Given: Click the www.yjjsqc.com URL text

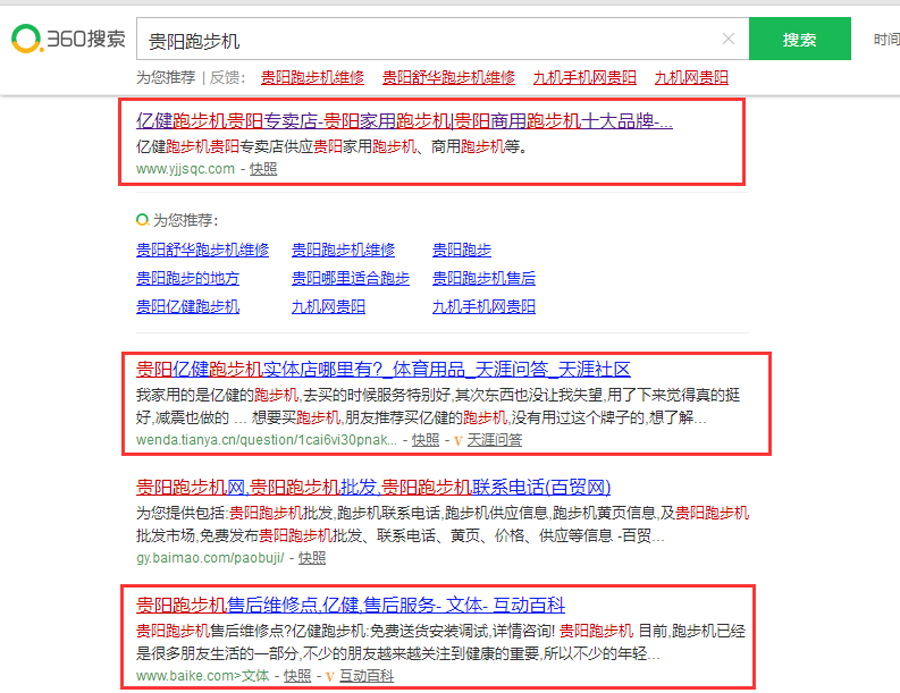Looking at the screenshot, I should pyautogui.click(x=185, y=169).
